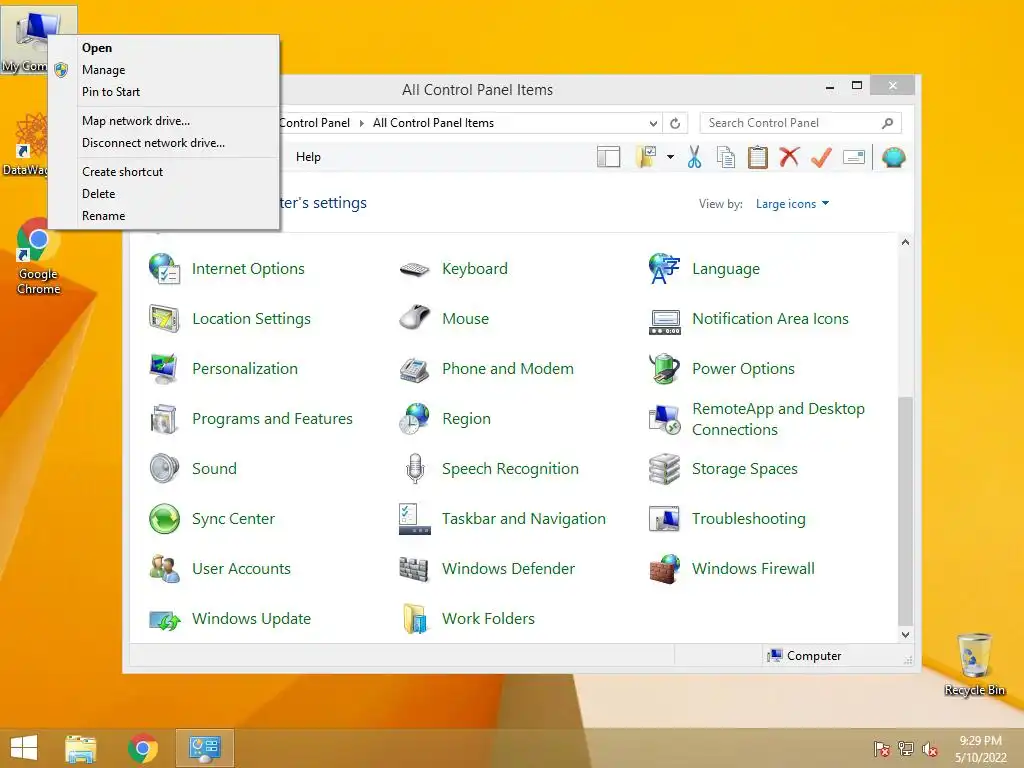Open the Windows Defender wall icon

coord(415,569)
